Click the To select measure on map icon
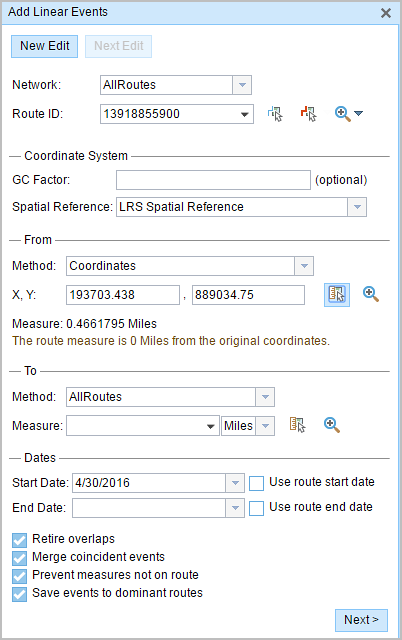Screen dimensions: 402x640 coord(298,425)
